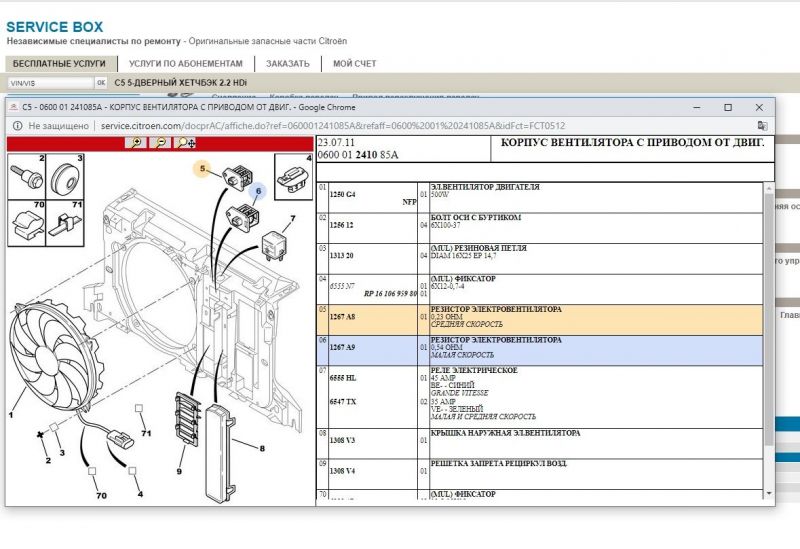Image resolution: width=800 pixels, height=549 pixels.
Task: Click the site security info icon
Action: point(17,126)
